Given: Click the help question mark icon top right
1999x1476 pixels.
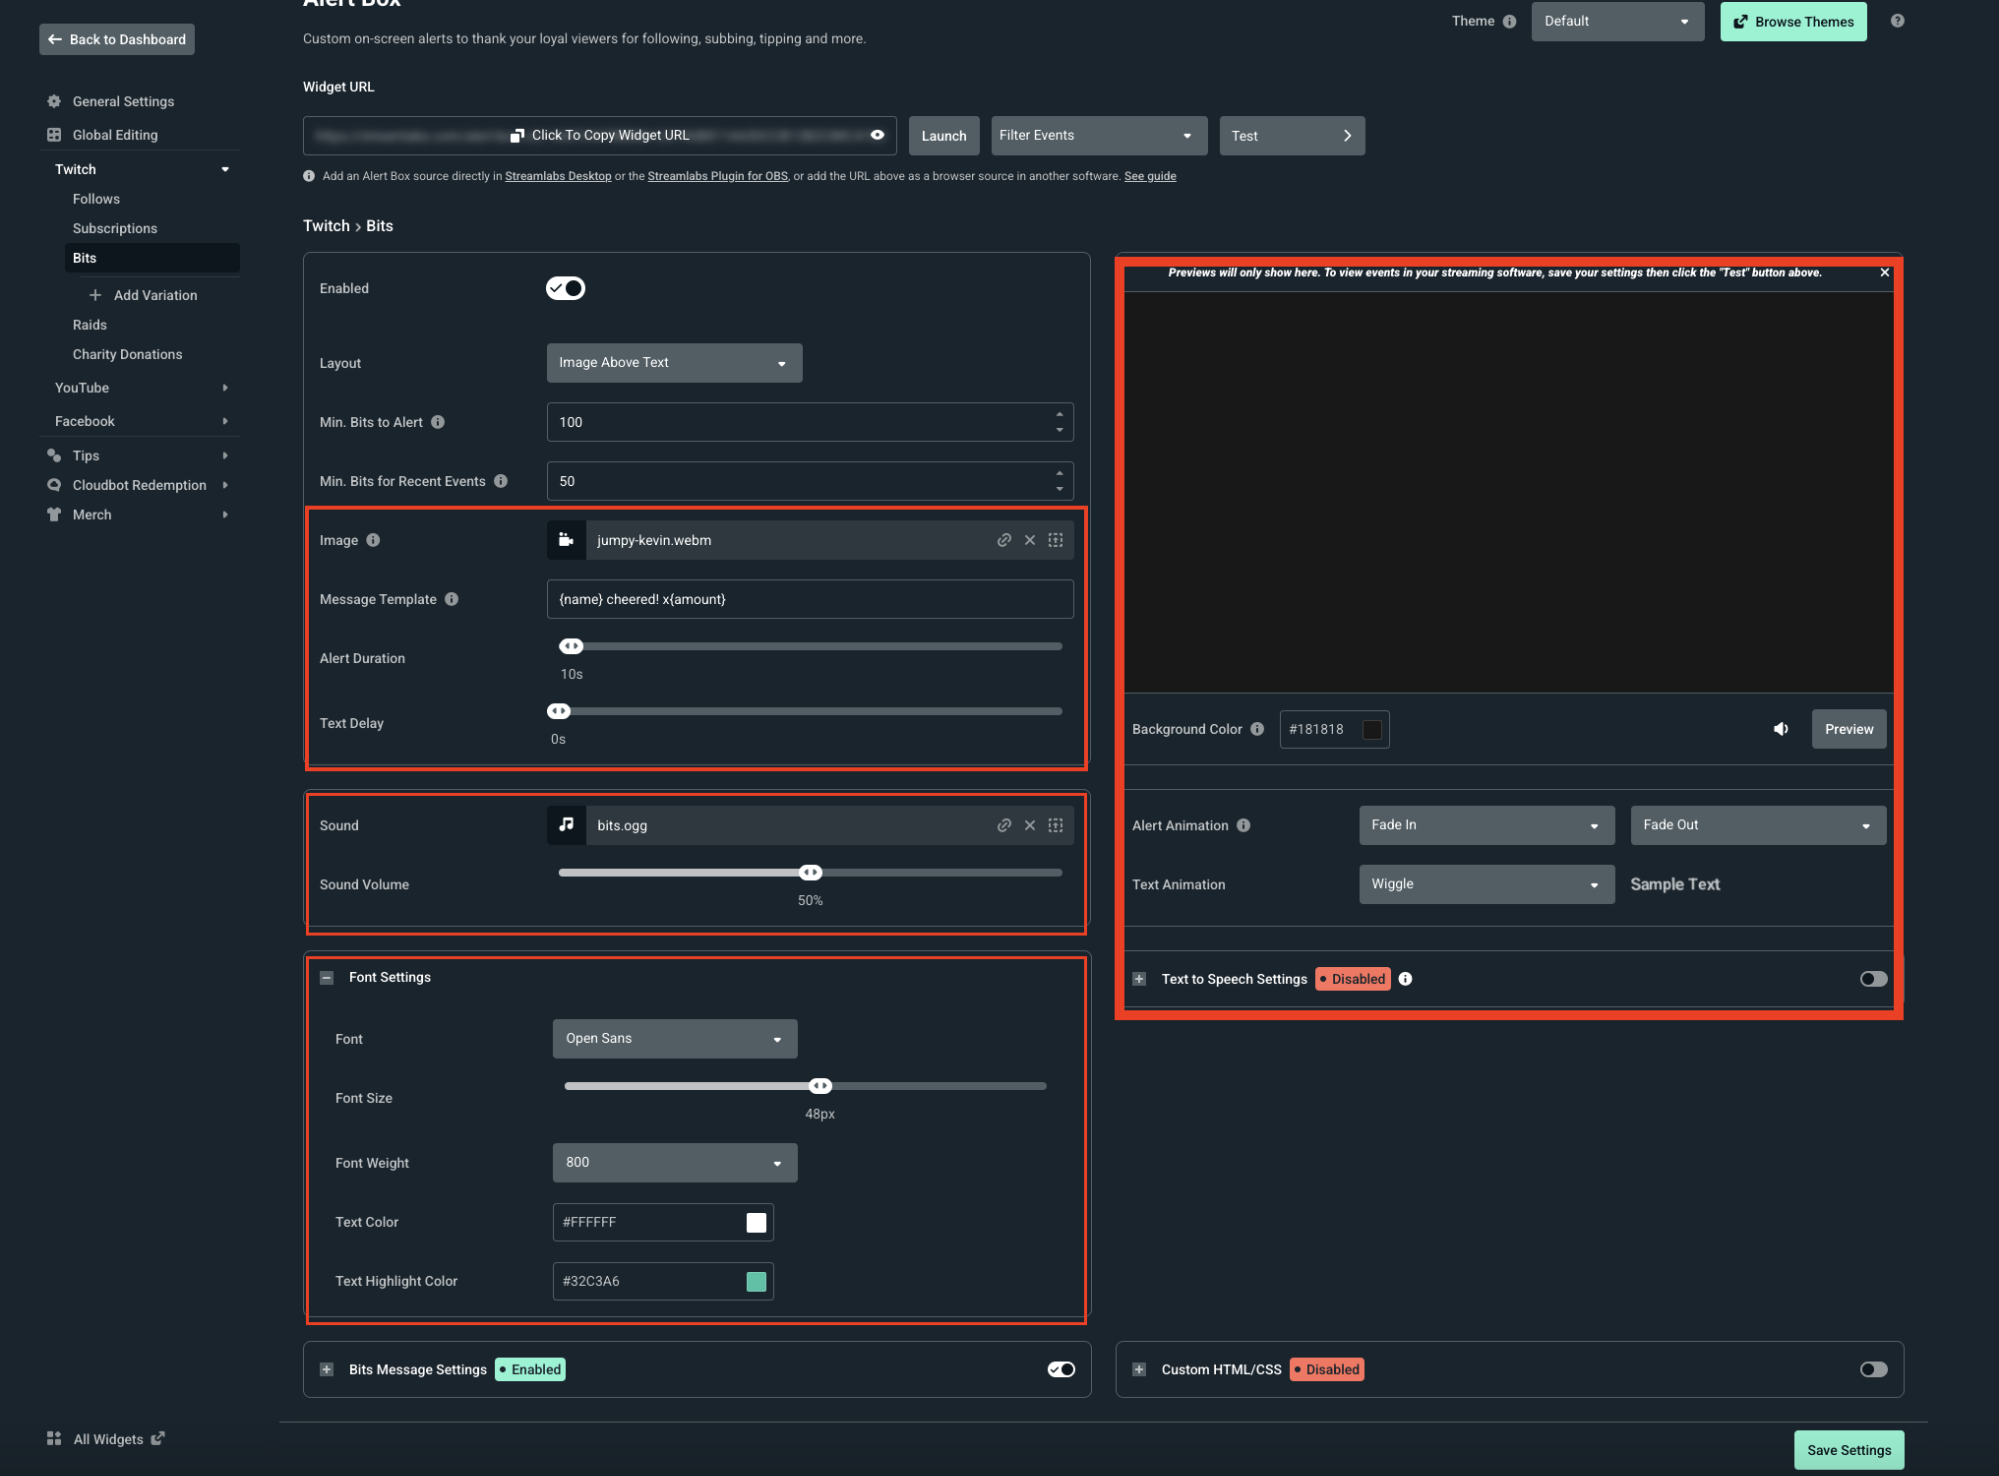Looking at the screenshot, I should click(1897, 21).
